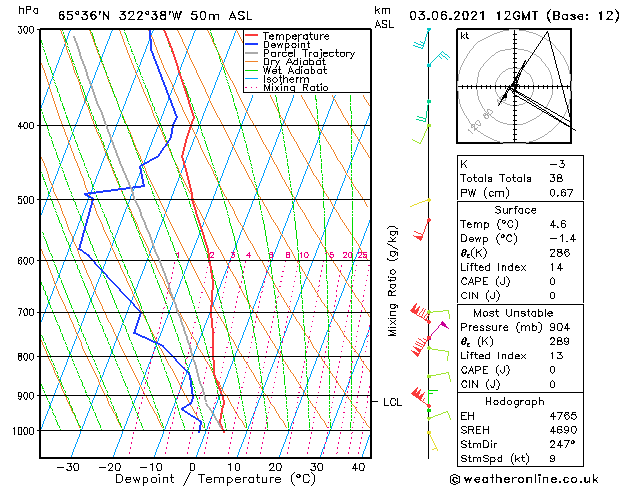
Task: Click the blue Dewpoint legend line swatch
Action: pos(251,44)
